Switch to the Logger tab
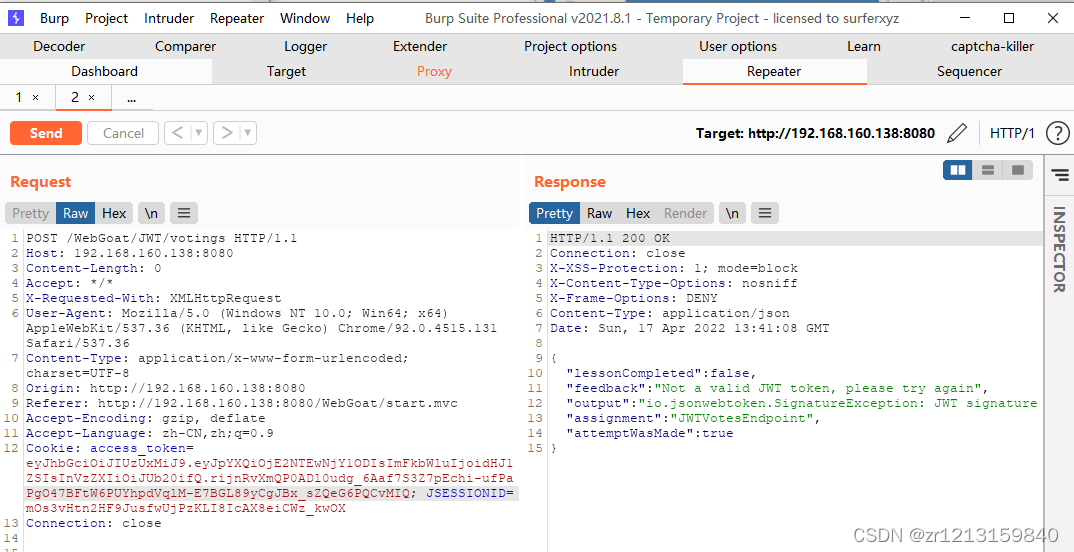The image size is (1074, 552). click(x=305, y=47)
